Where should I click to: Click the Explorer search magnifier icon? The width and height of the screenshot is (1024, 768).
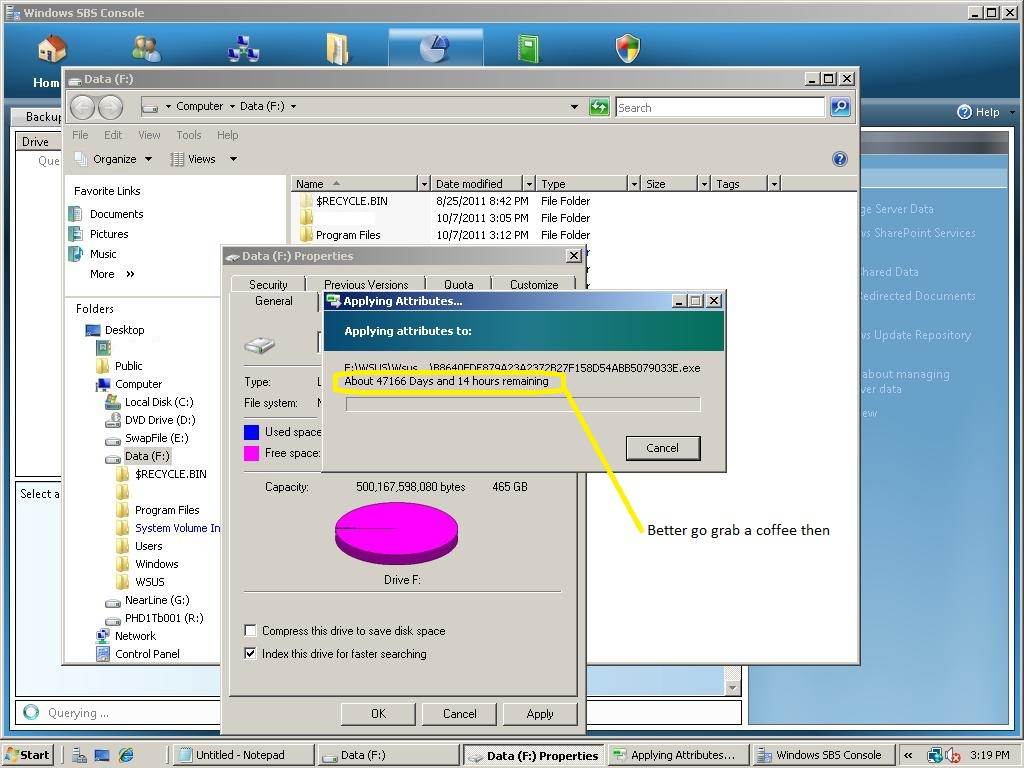point(840,107)
